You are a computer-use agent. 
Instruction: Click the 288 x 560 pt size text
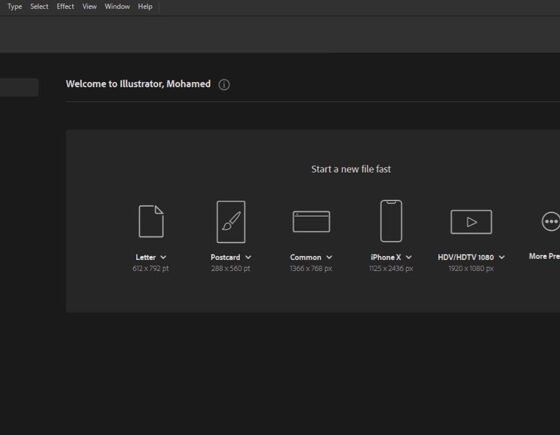point(231,268)
